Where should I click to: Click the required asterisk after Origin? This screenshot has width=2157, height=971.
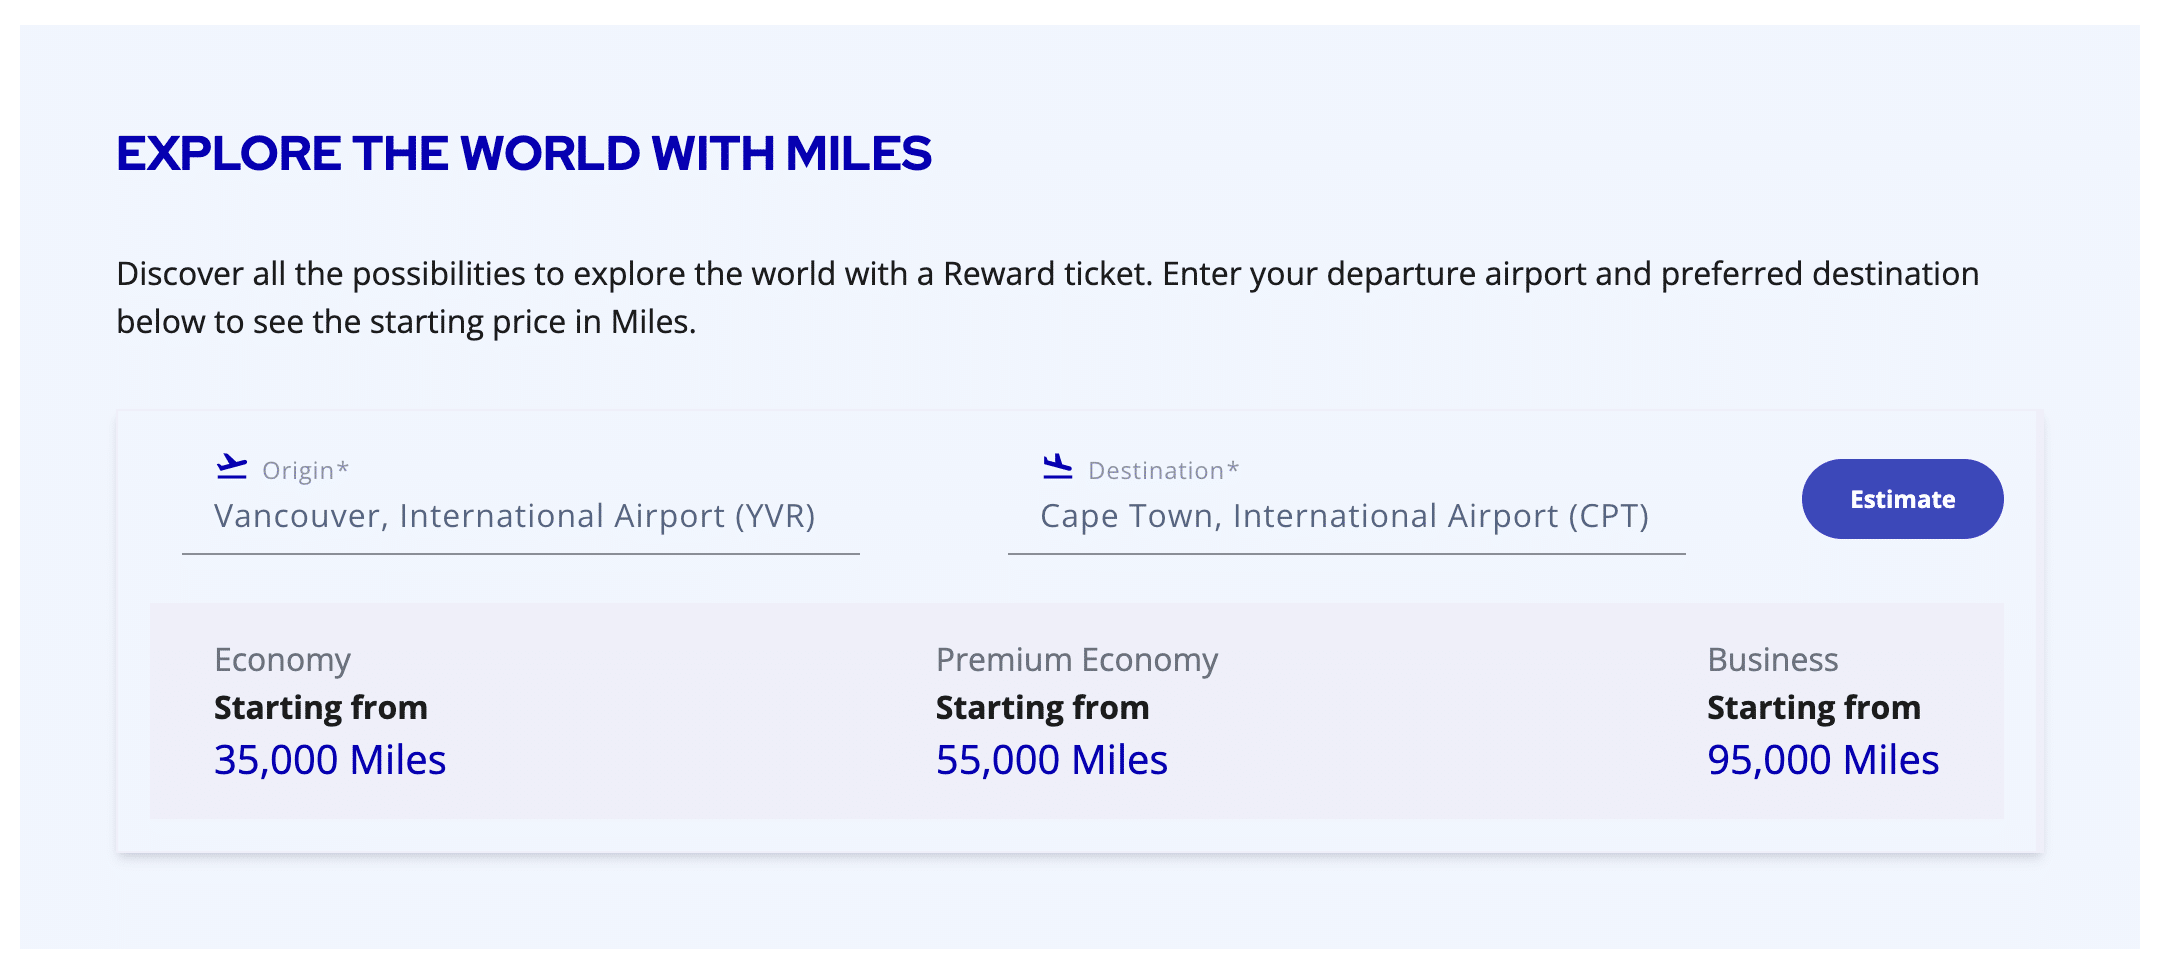343,468
